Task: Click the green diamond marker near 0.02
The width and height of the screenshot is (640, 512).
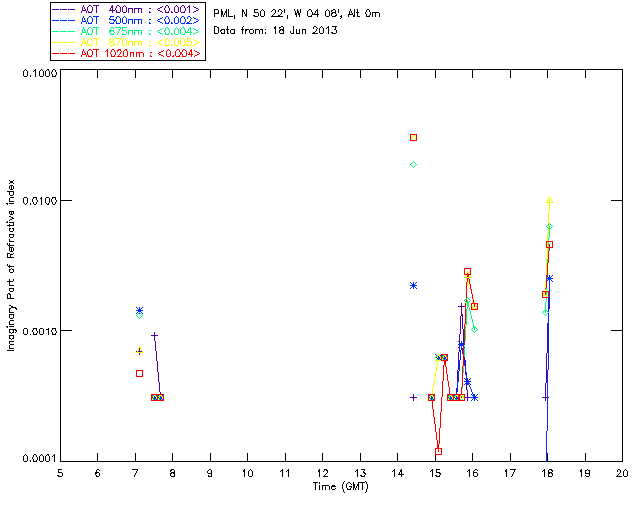Action: tap(413, 165)
